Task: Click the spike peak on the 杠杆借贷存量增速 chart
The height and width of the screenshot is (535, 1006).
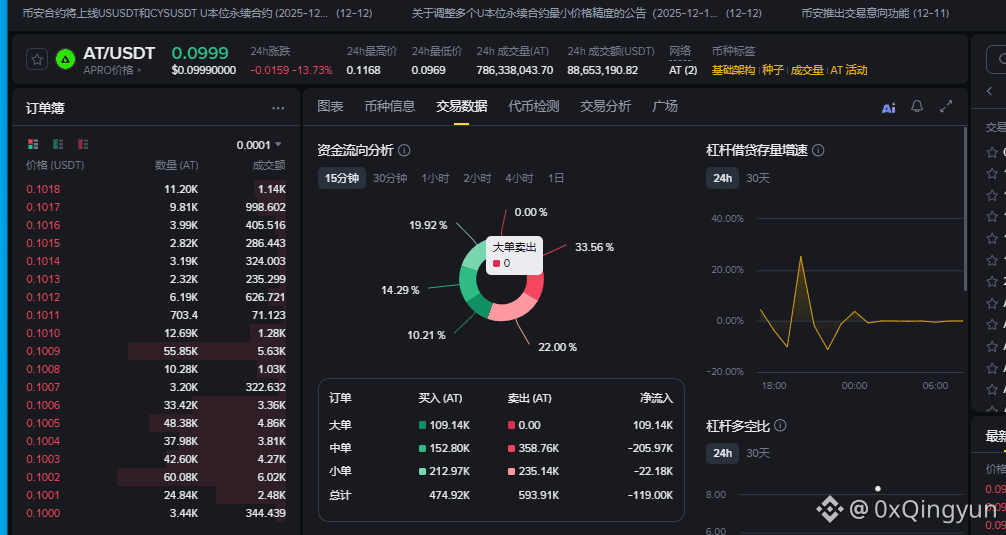Action: click(x=800, y=257)
